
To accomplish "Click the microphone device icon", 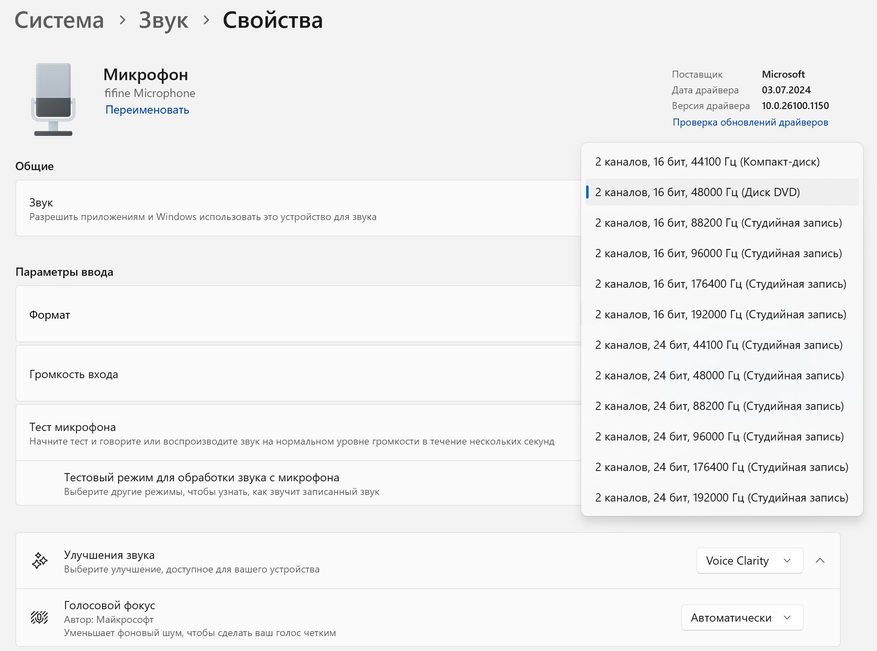I will [x=53, y=99].
